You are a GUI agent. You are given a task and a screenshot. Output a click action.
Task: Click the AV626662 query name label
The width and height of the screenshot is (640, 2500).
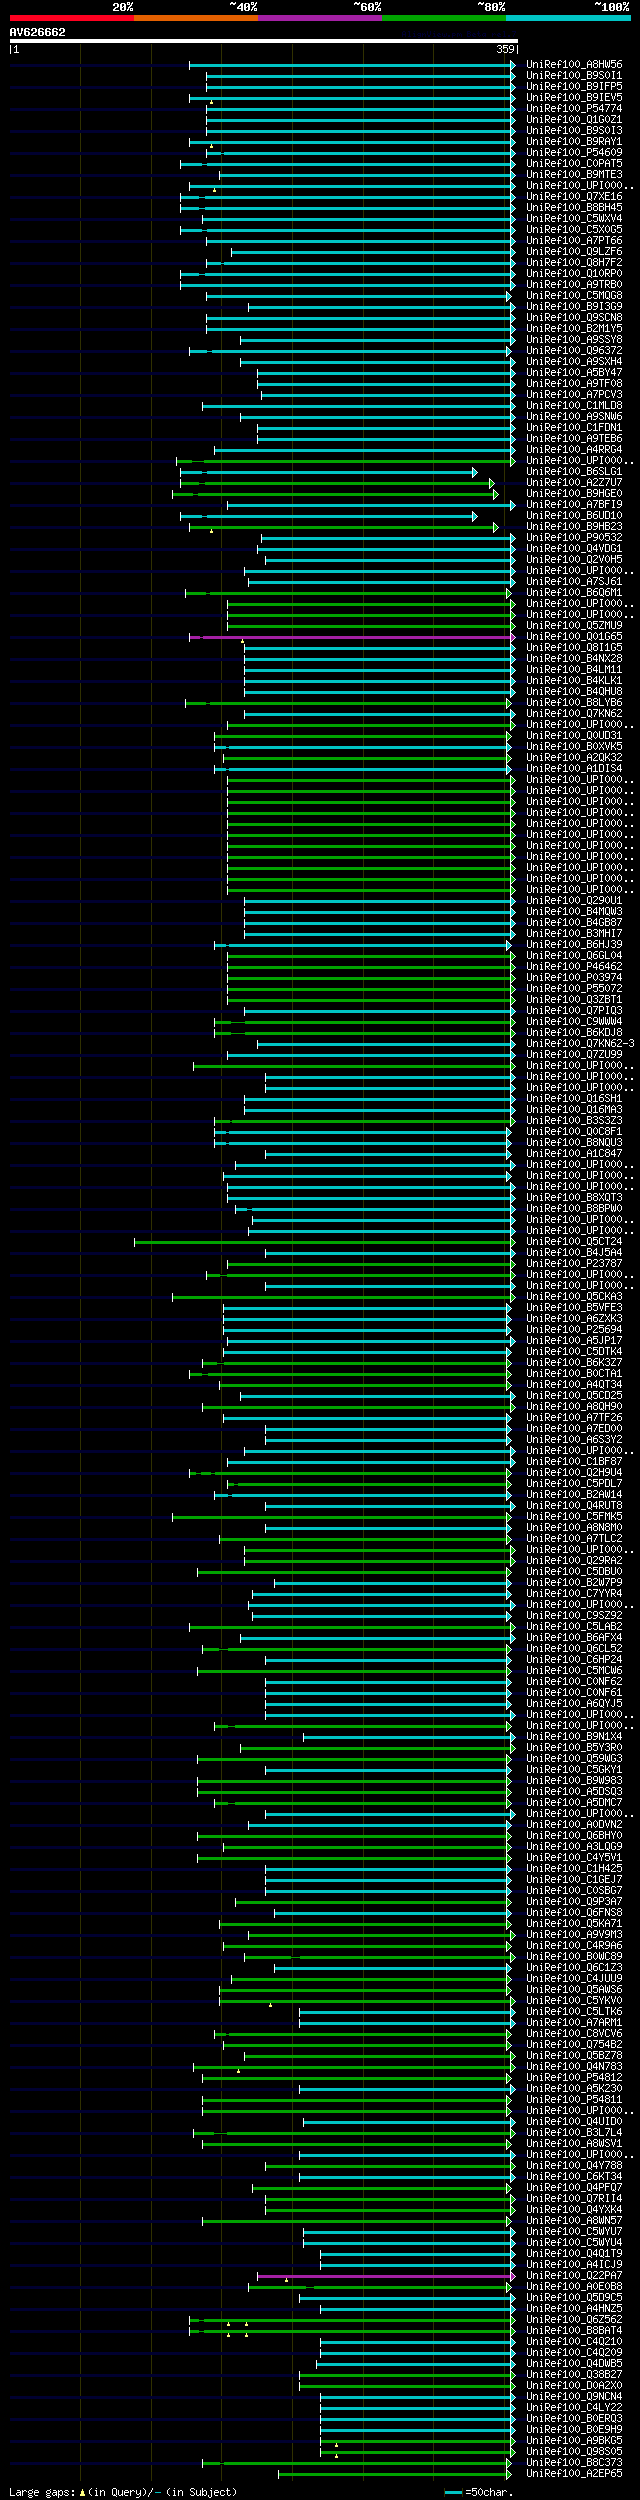point(38,32)
